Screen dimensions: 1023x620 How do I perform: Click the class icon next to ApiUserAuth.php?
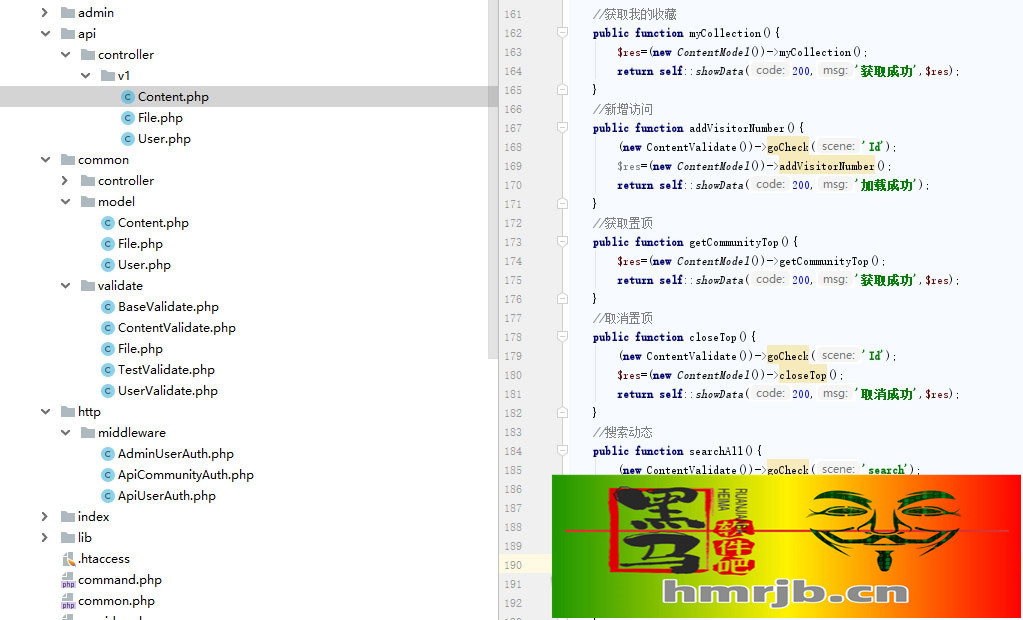pos(108,496)
